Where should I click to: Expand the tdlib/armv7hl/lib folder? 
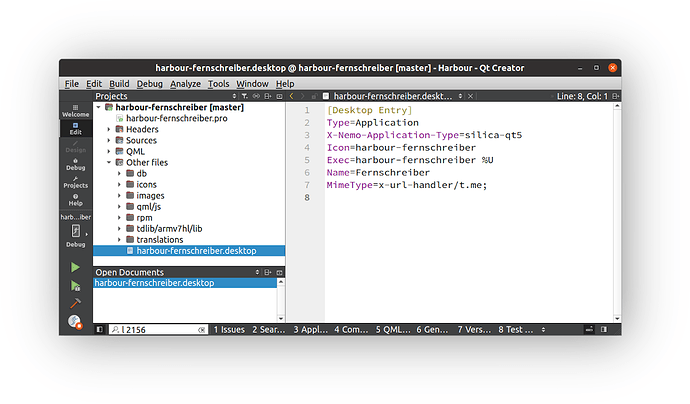point(119,228)
